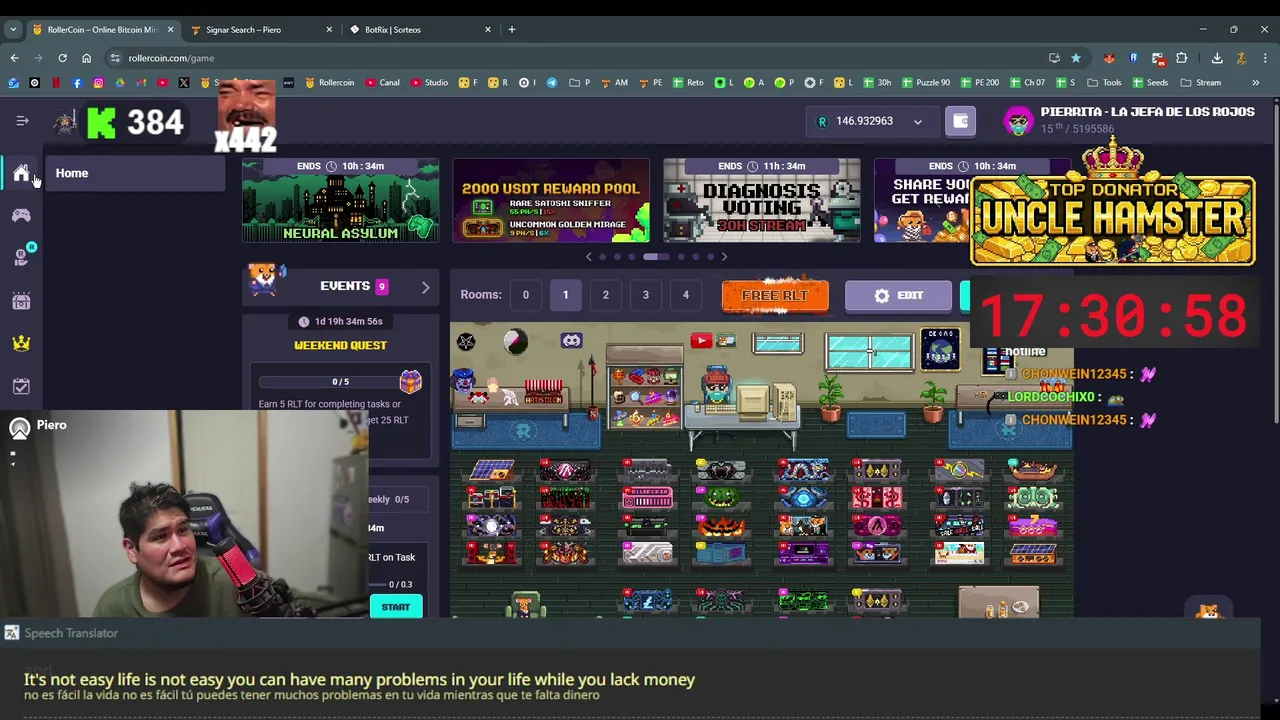The width and height of the screenshot is (1280, 720).
Task: Open the Home sidebar icon
Action: (x=21, y=173)
